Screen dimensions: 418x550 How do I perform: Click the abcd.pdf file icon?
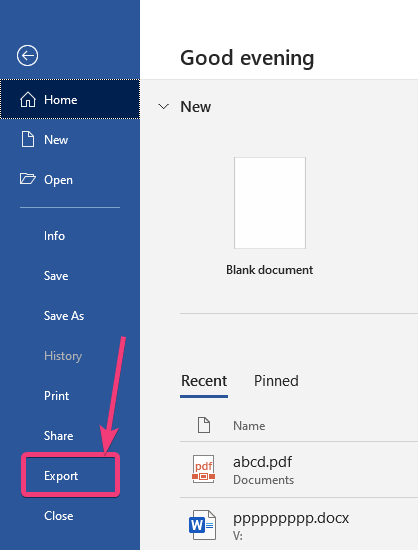coord(203,469)
